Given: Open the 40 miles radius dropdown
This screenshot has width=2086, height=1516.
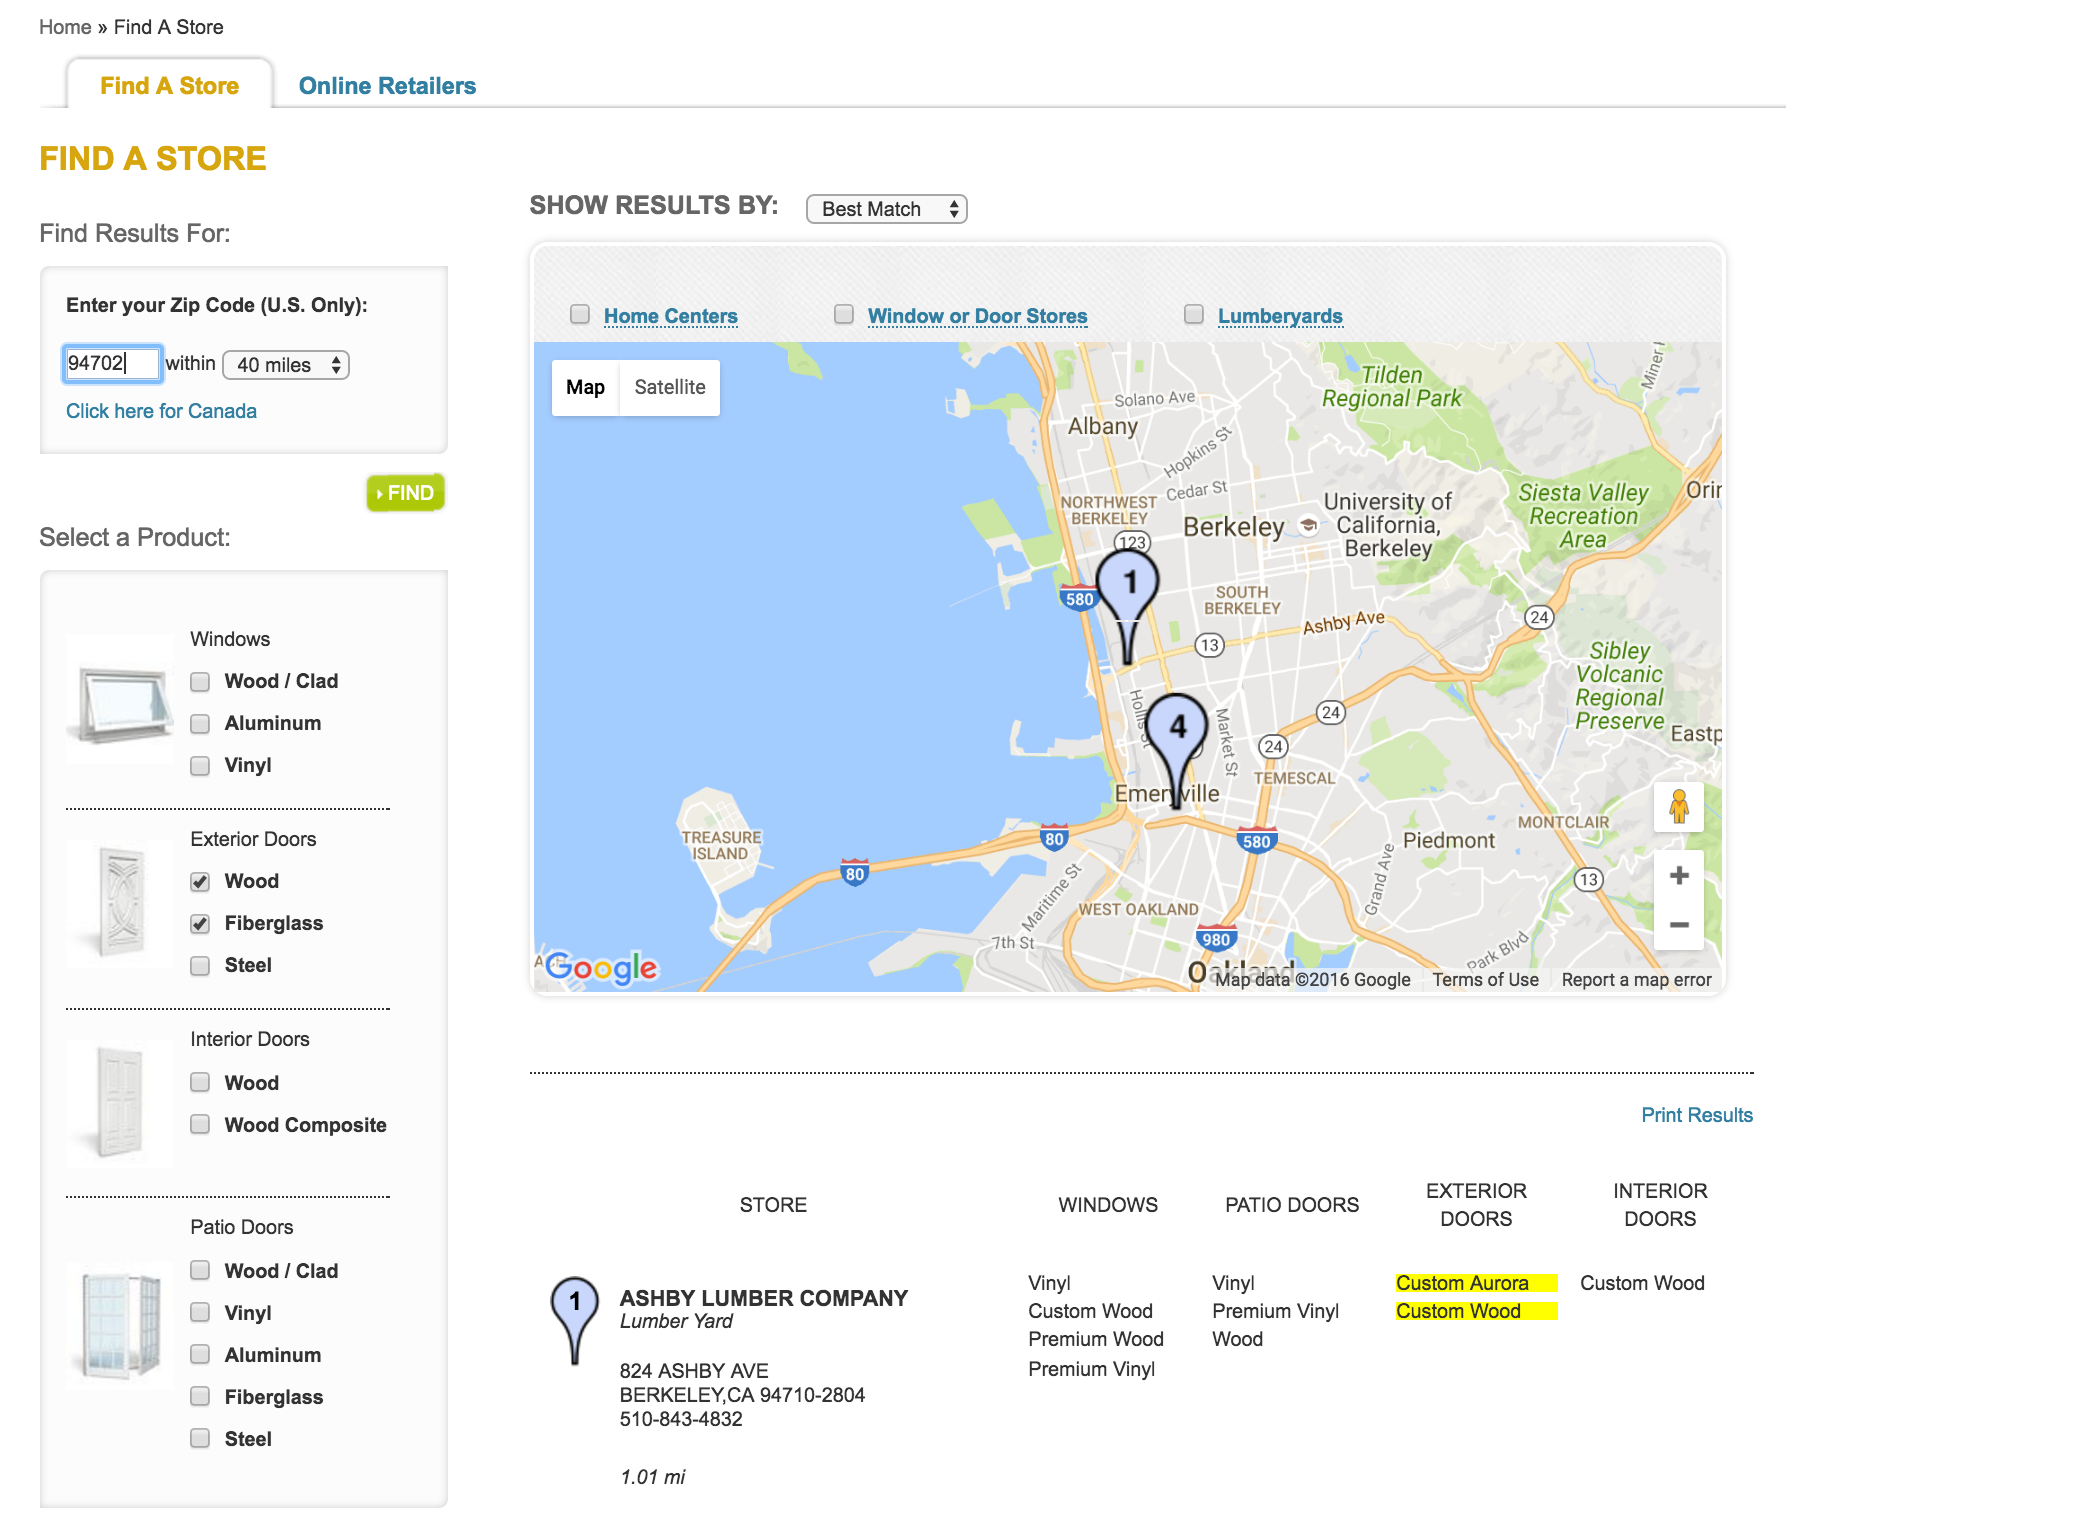Looking at the screenshot, I should pyautogui.click(x=286, y=365).
